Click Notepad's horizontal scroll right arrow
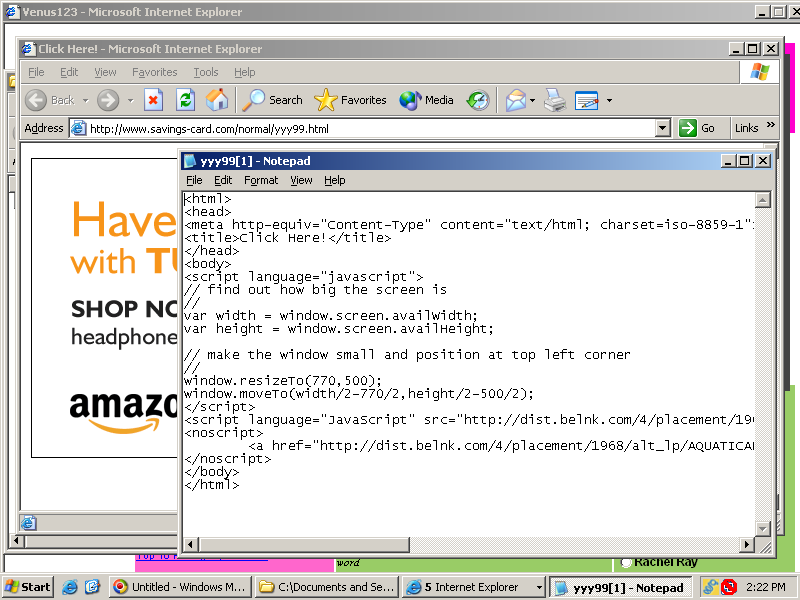Screen dimensions: 800x600 [x=747, y=544]
